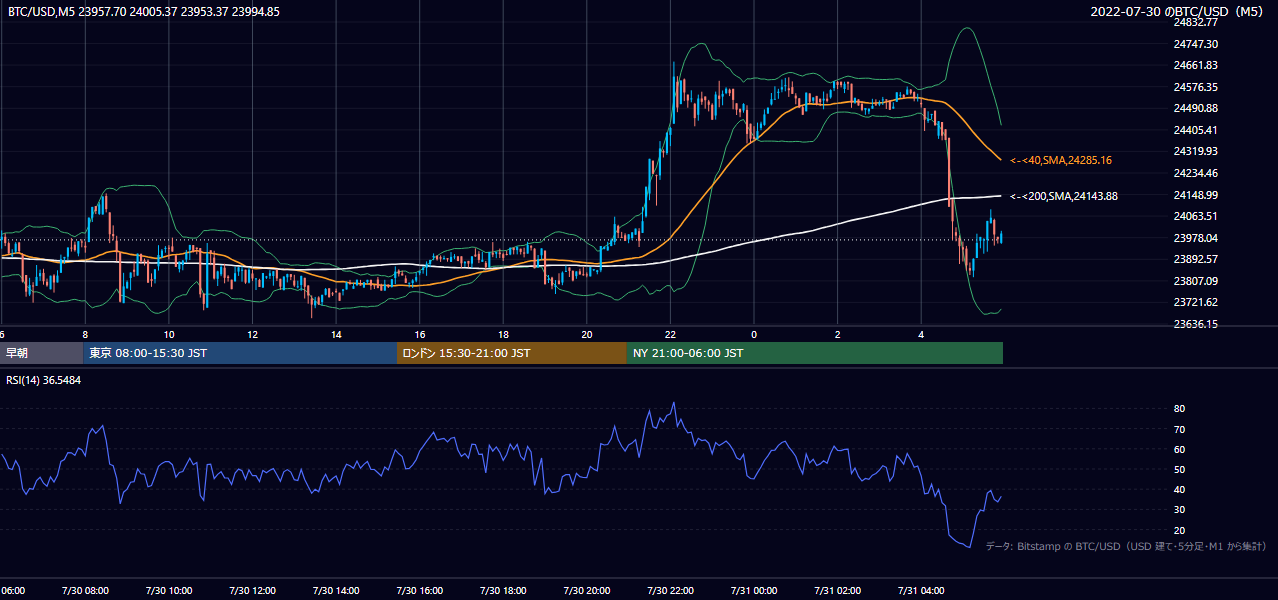This screenshot has width=1278, height=600.
Task: Click the white 200 SMA 24143.88 label
Action: pos(1064,196)
